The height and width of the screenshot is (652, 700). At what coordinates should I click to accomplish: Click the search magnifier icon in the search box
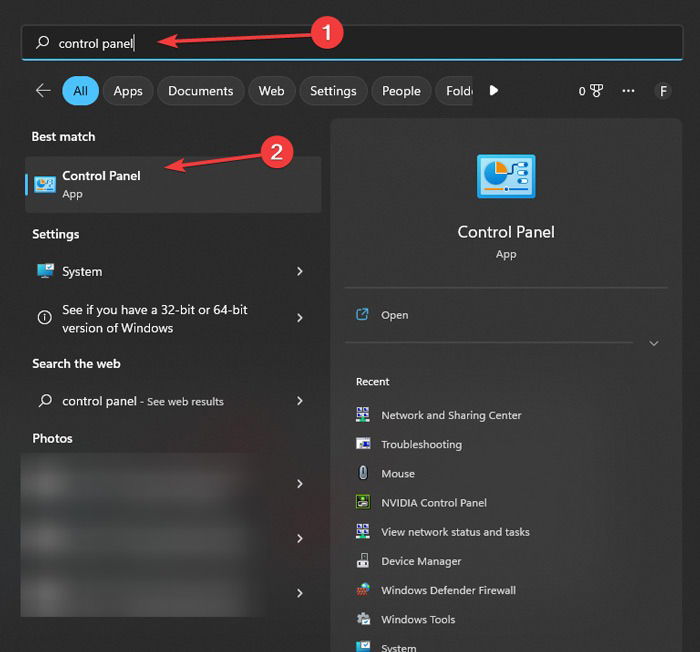click(x=42, y=42)
